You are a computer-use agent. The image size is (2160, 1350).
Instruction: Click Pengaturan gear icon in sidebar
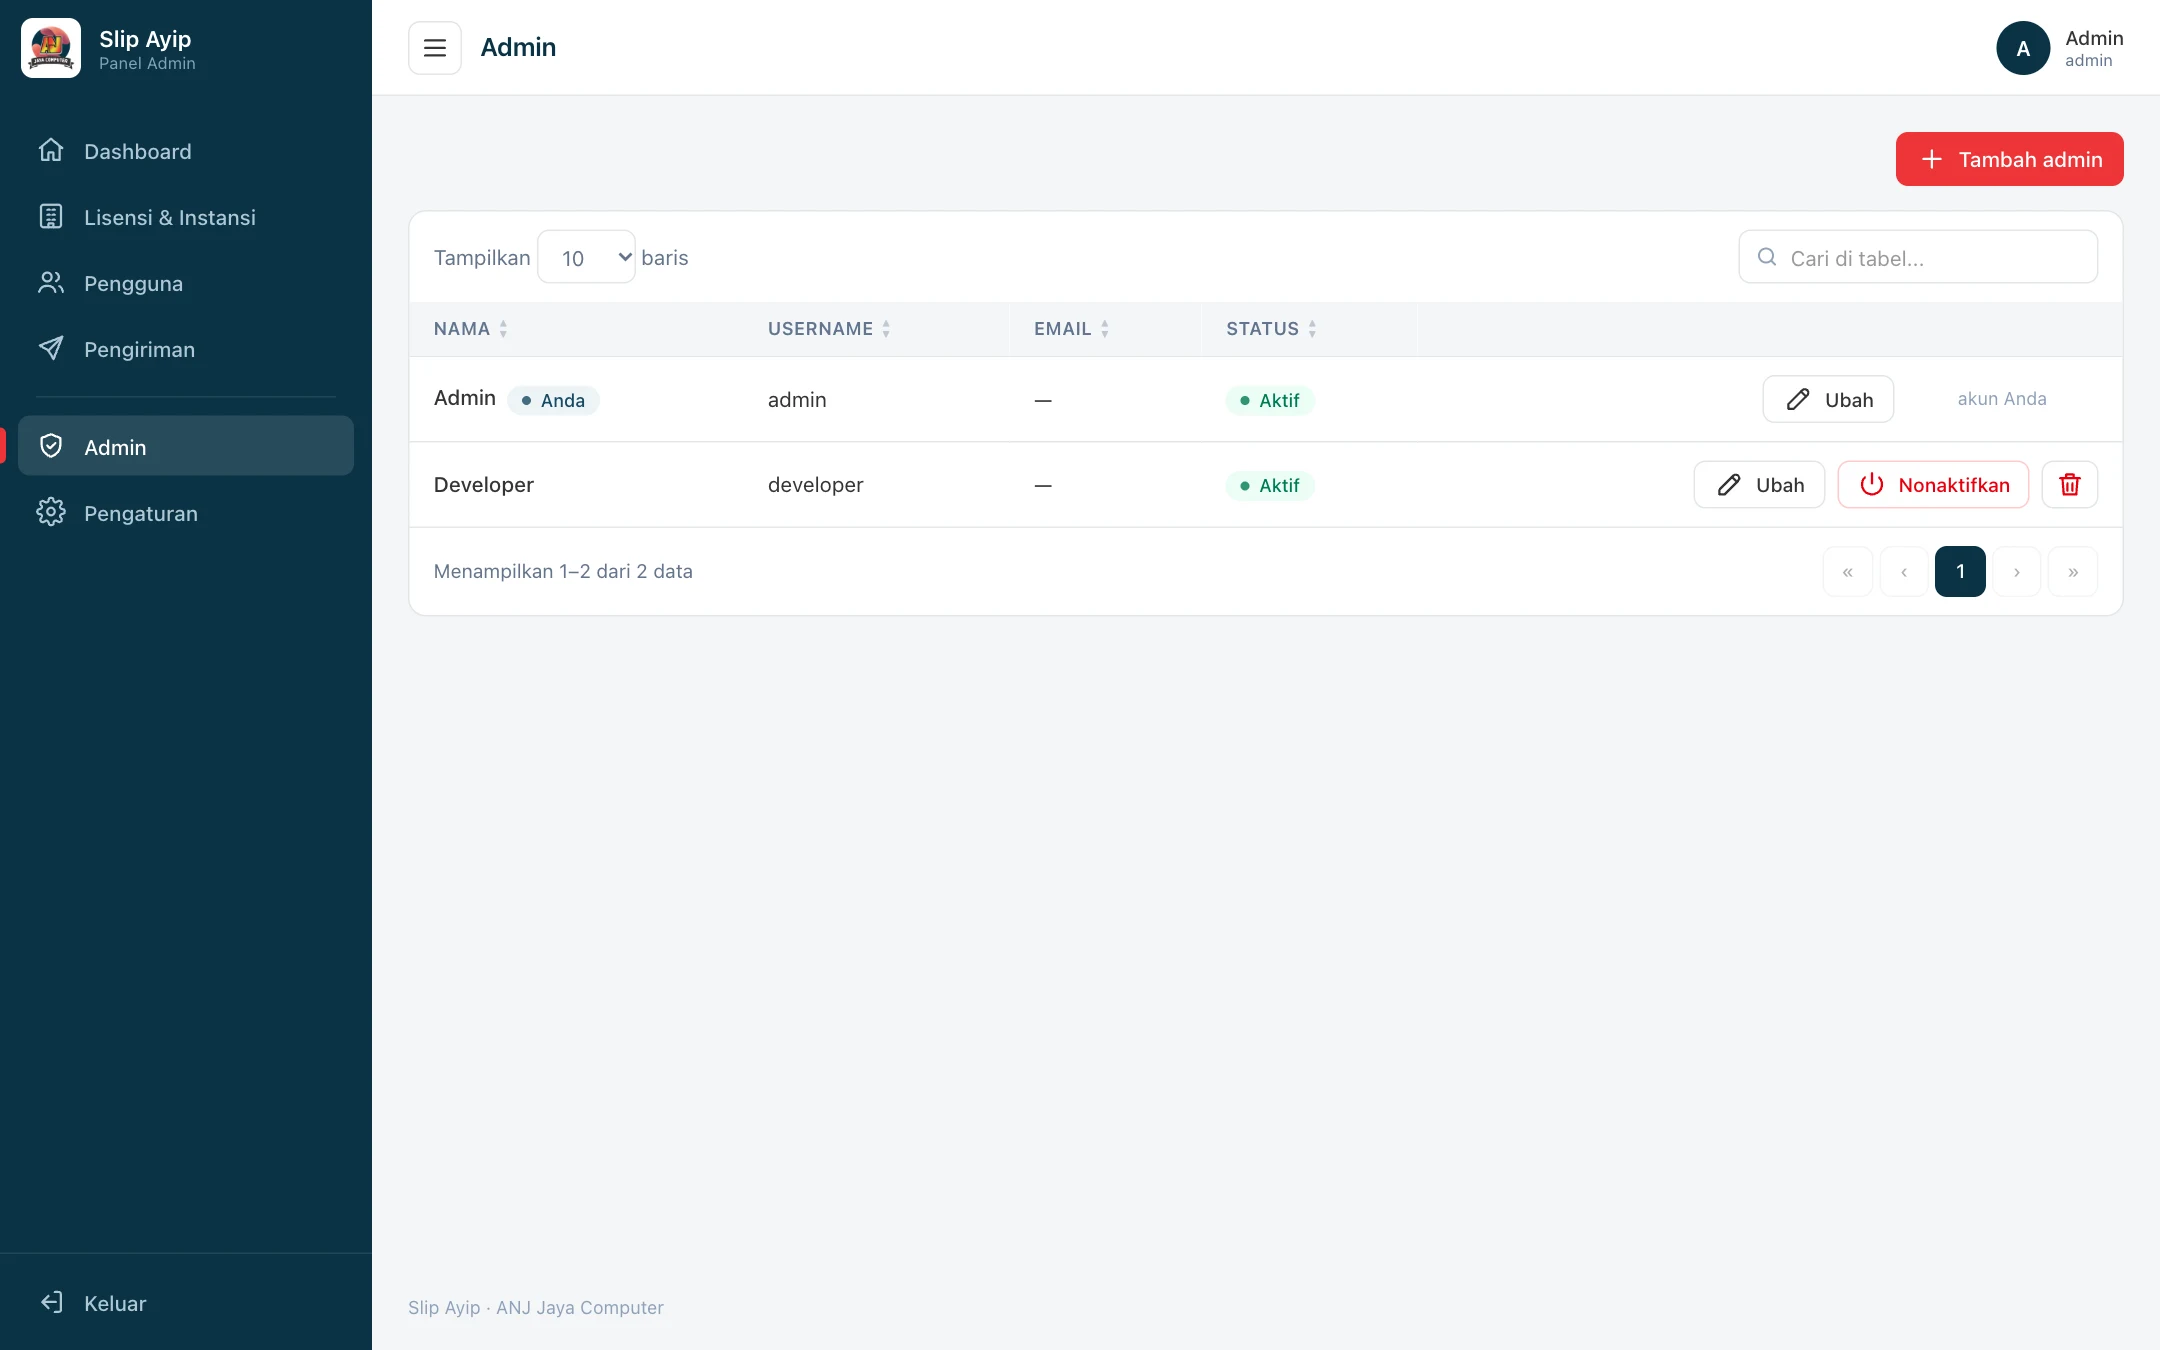51,513
